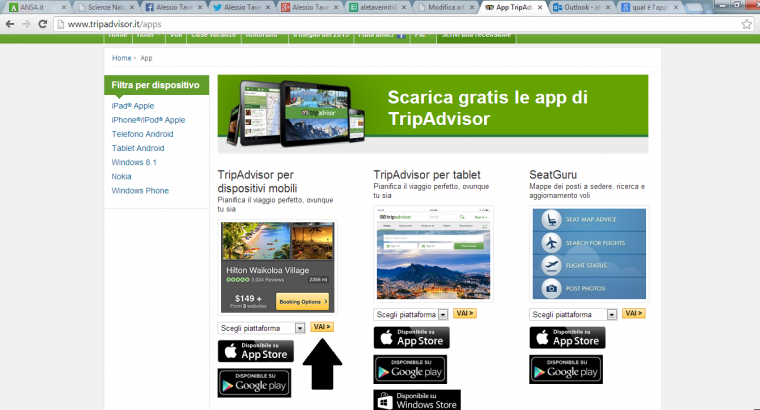The width and height of the screenshot is (760, 410).
Task: Click the browser back arrow
Action: (x=10, y=24)
